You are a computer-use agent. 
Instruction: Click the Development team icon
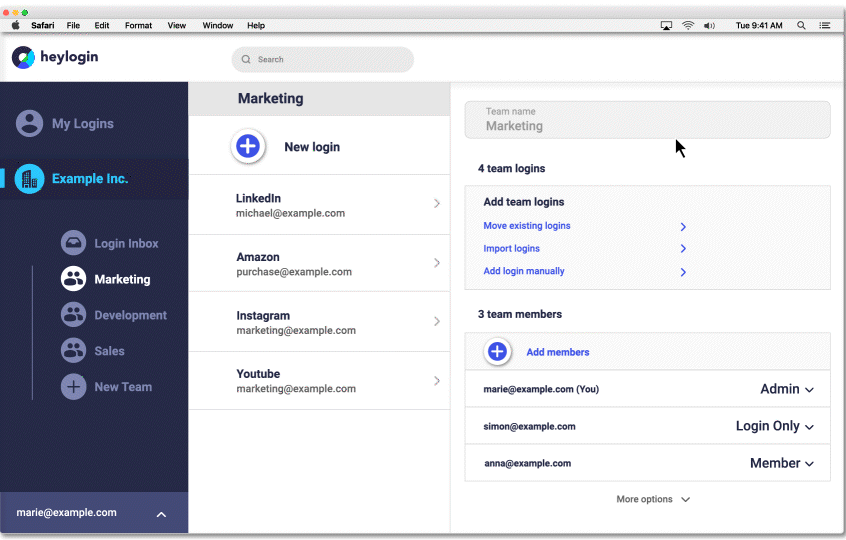point(73,315)
